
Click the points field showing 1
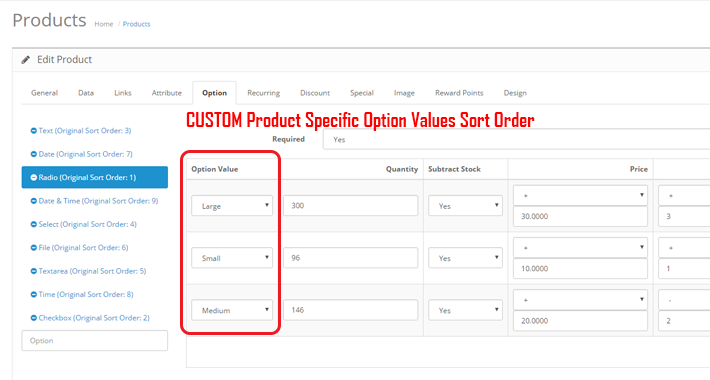pos(684,269)
